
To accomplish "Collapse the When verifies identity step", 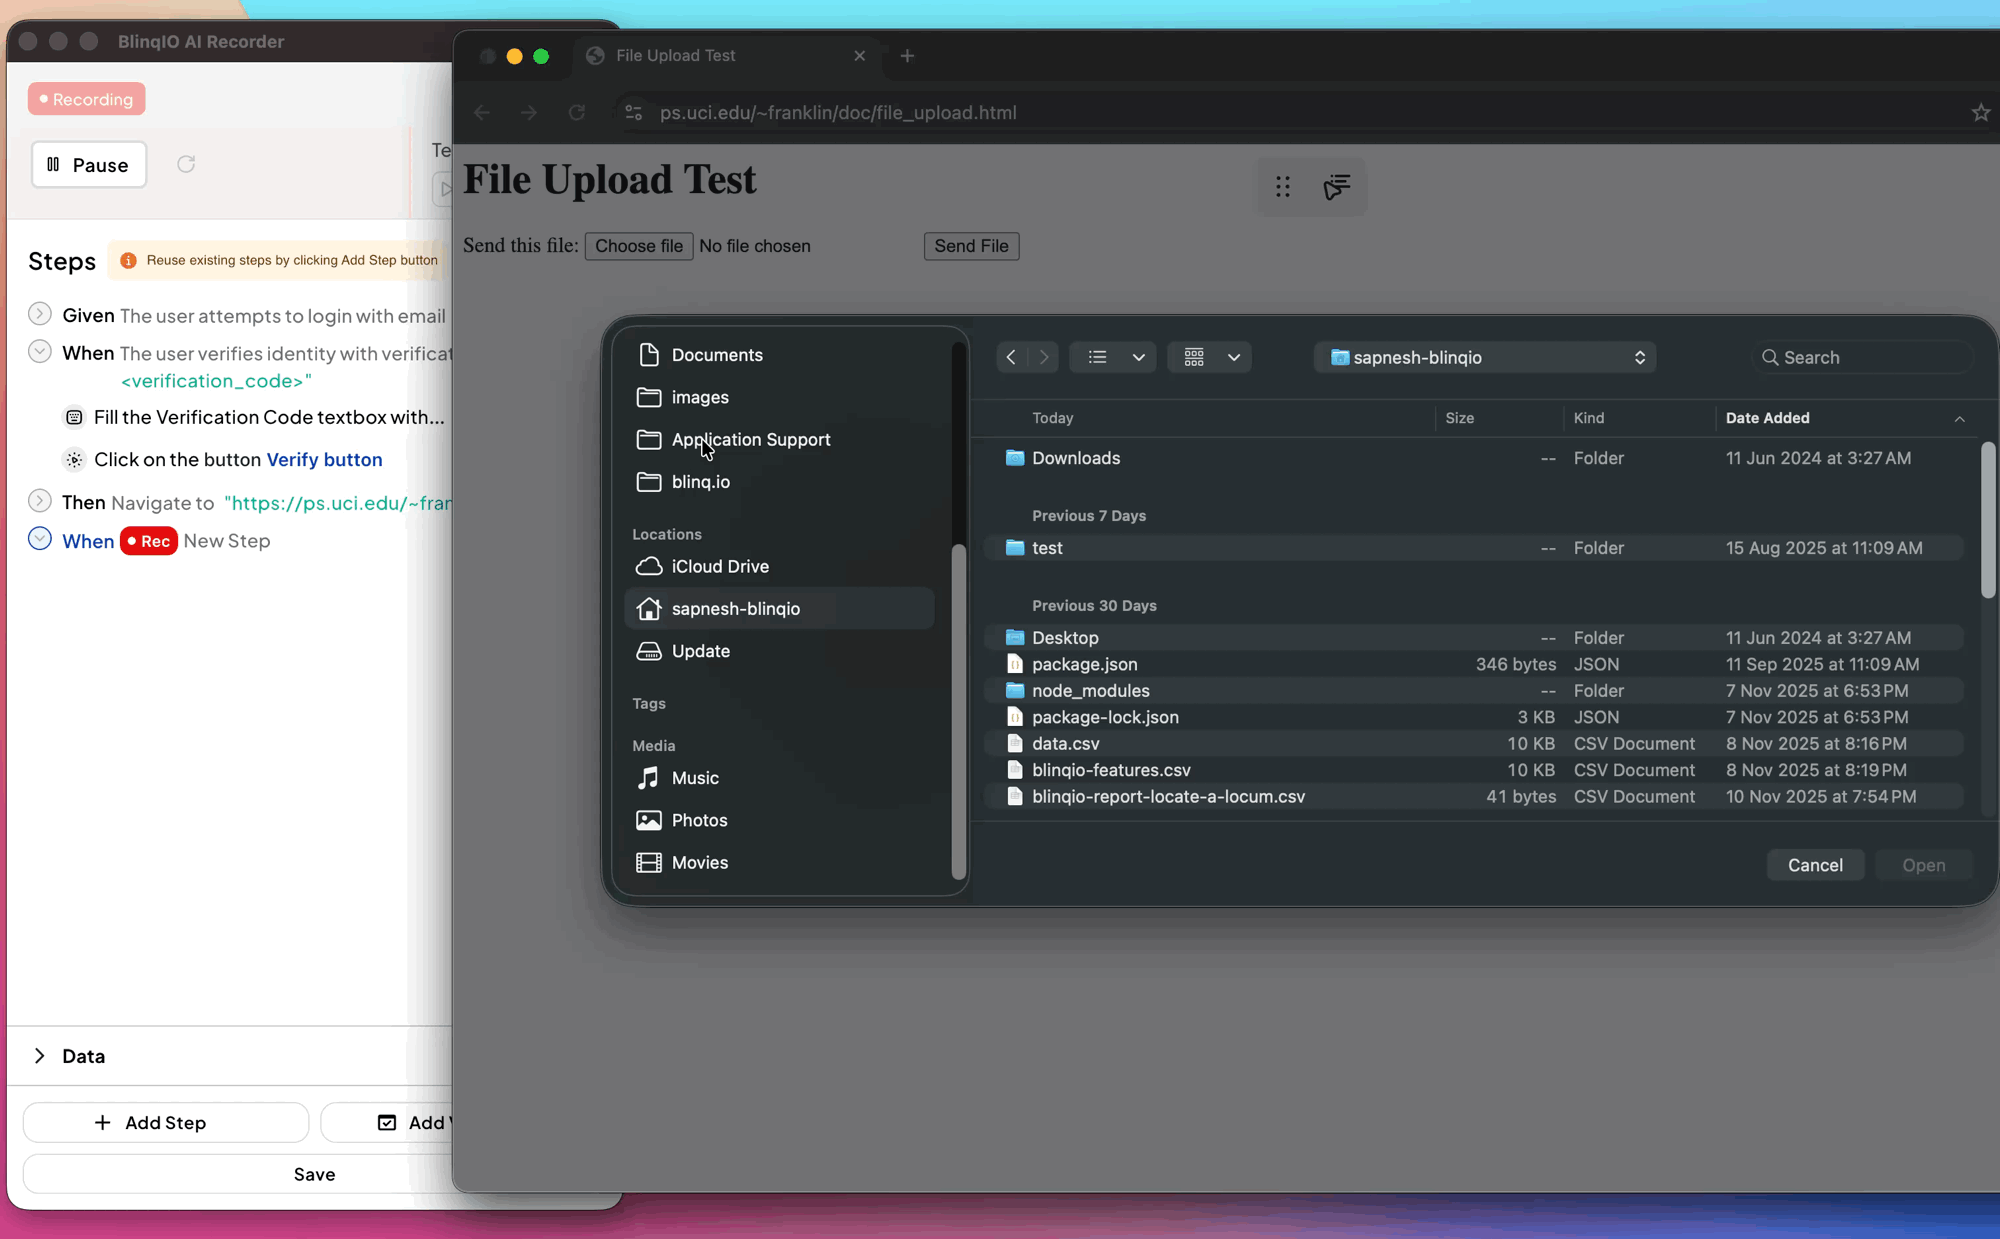I will point(40,352).
